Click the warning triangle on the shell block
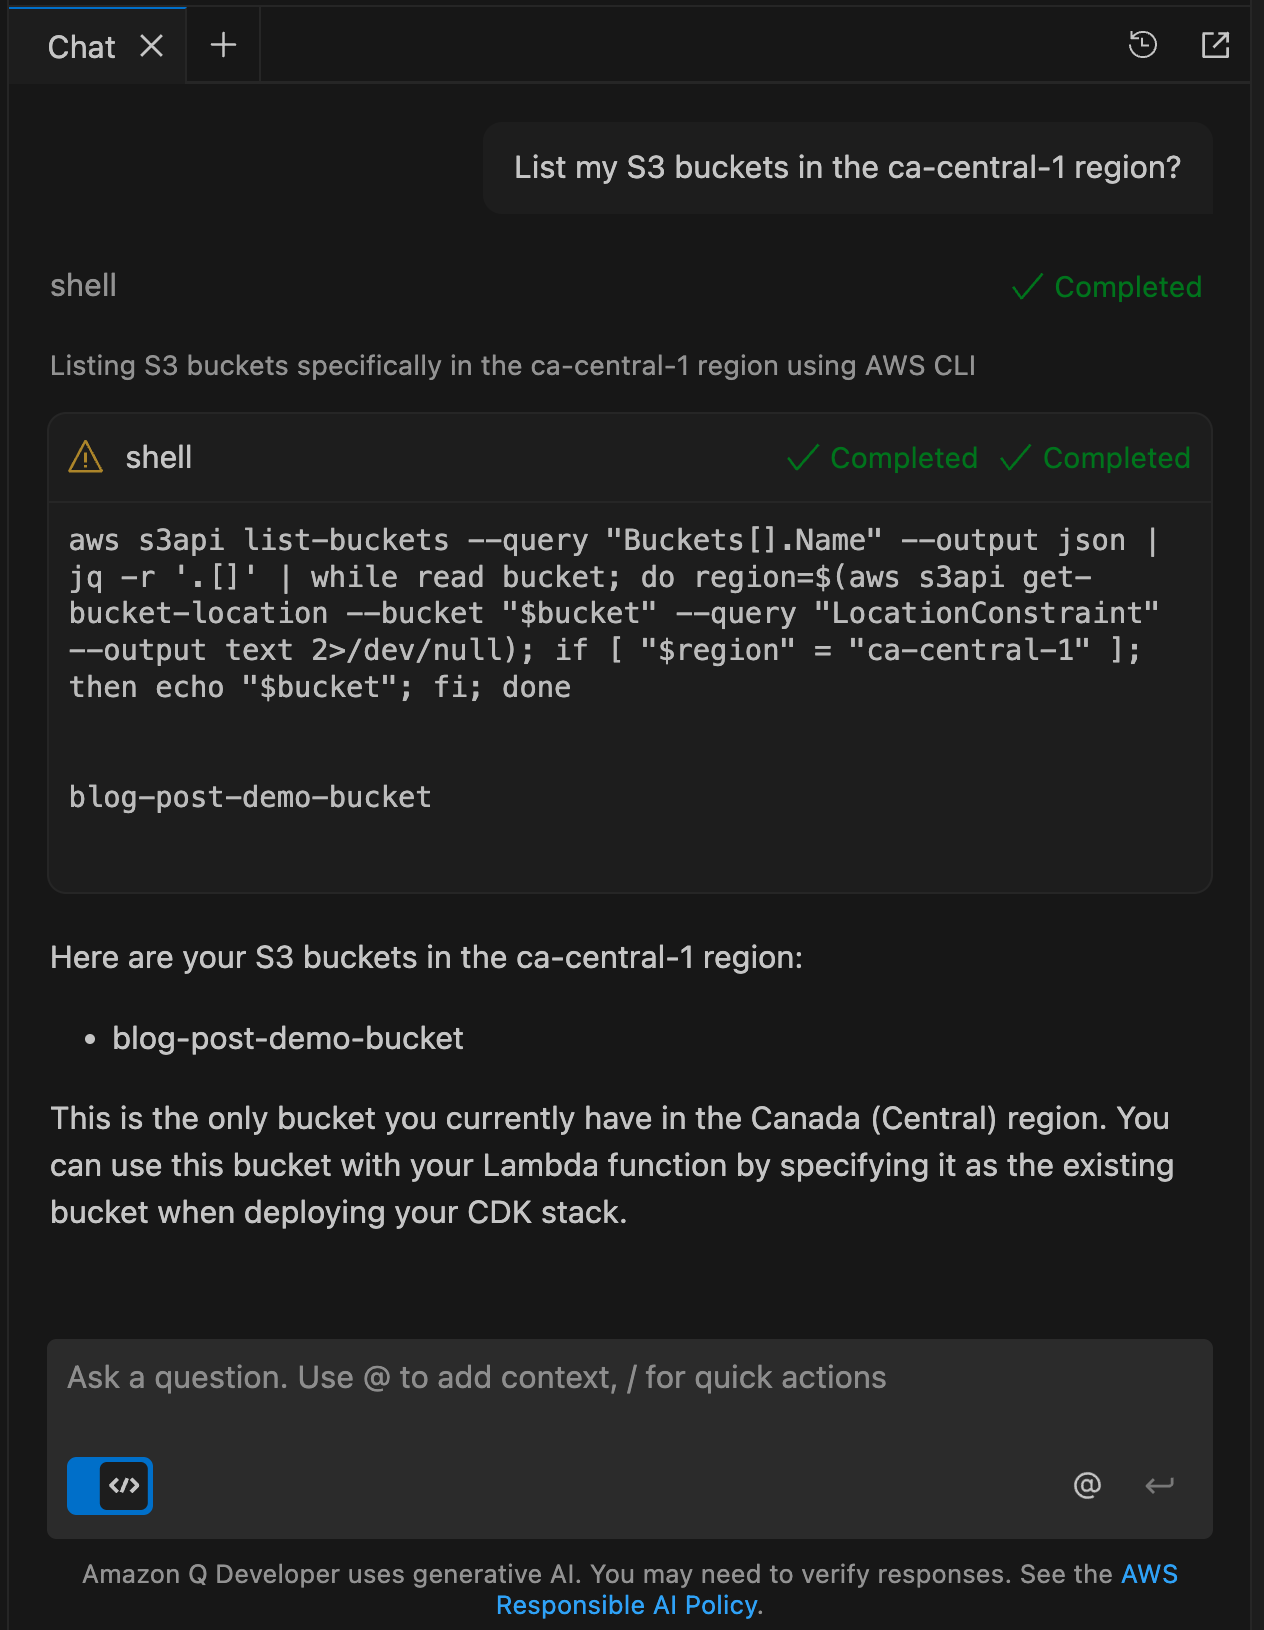The height and width of the screenshot is (1630, 1264). click(x=85, y=457)
